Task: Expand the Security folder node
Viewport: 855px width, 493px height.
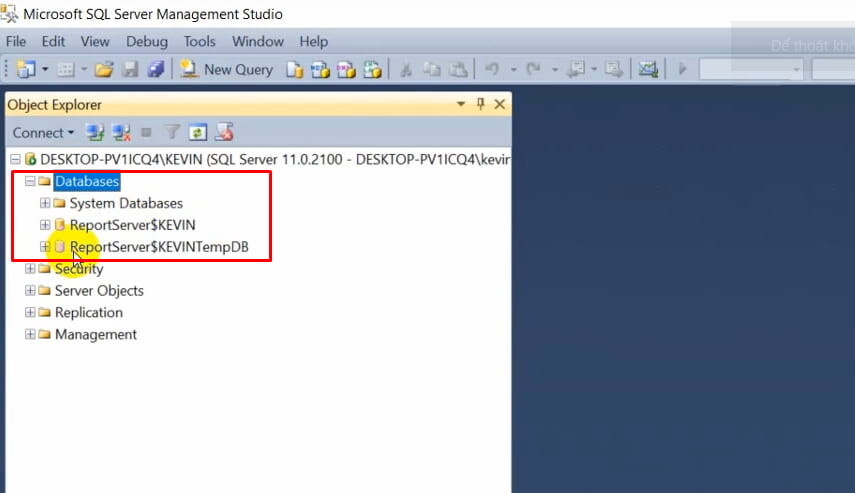Action: (30, 268)
